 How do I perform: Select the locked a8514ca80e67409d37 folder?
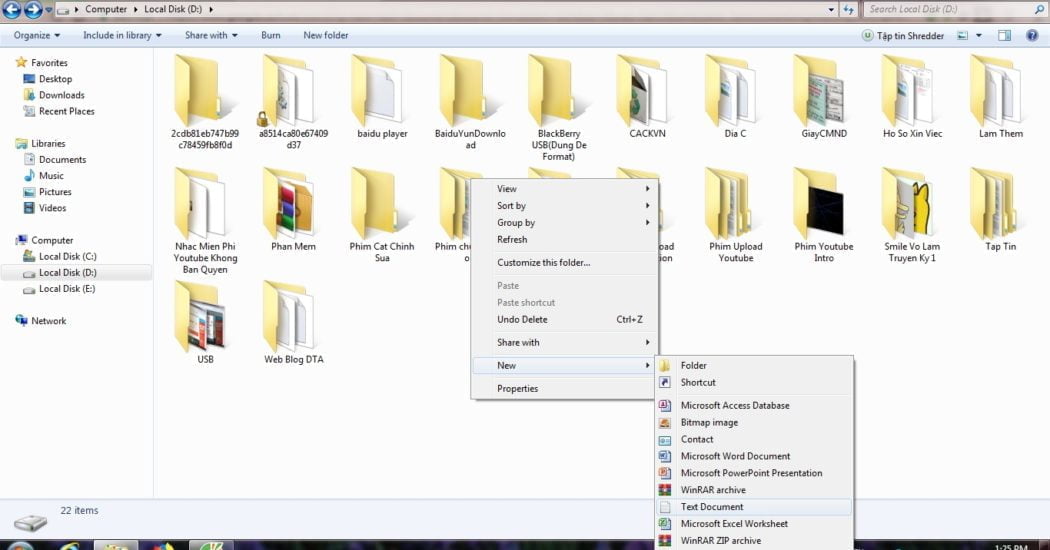click(x=293, y=102)
